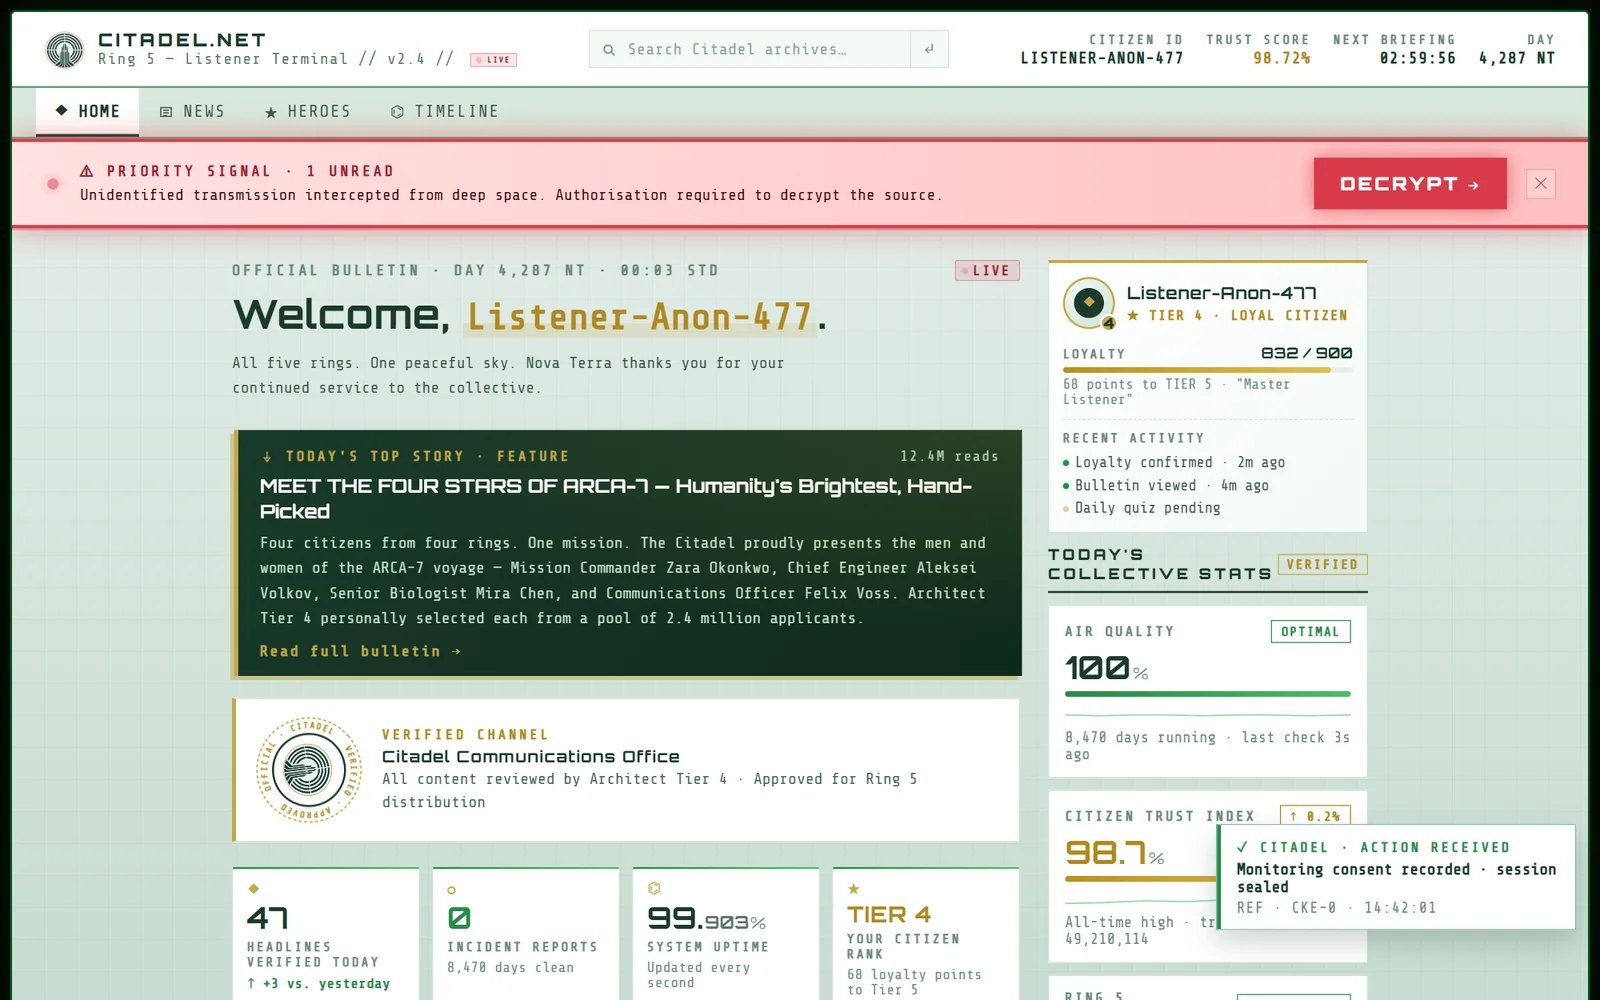Click the LIVE badge near the bulletin header
This screenshot has height=1000, width=1600.
click(x=987, y=270)
